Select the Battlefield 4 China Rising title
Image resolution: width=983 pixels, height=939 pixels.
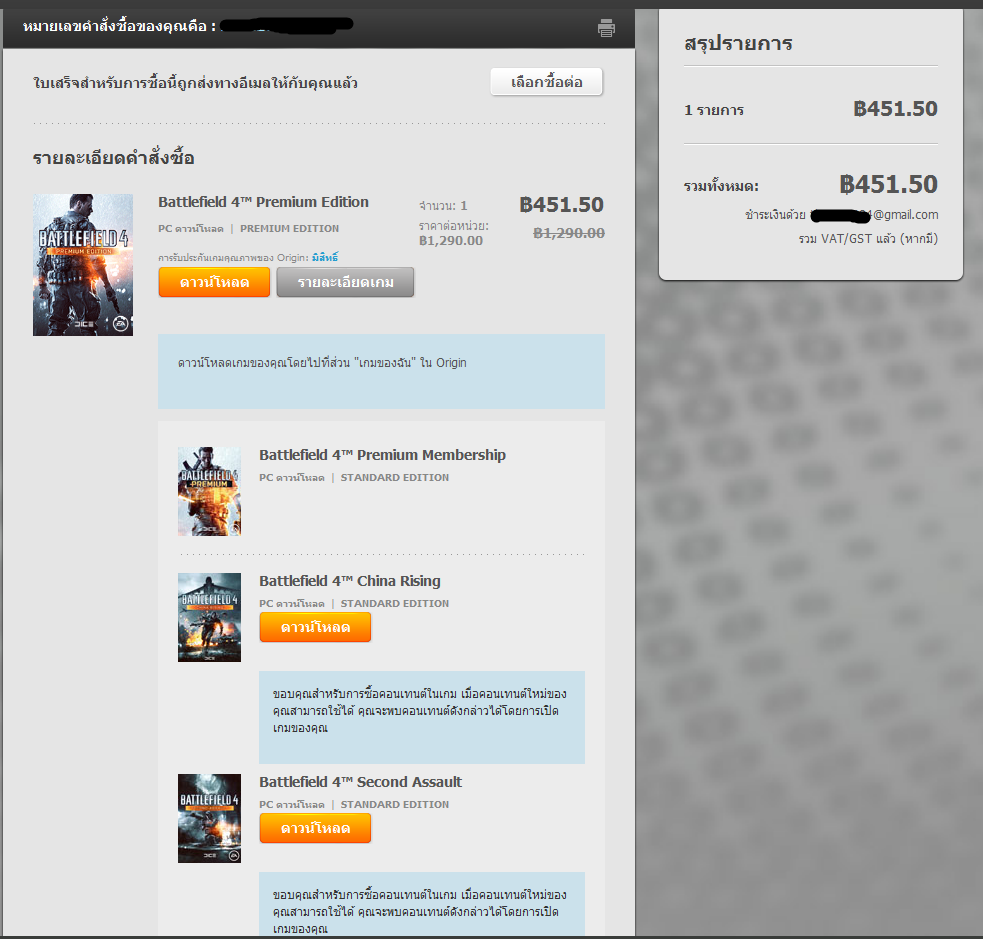coord(350,581)
